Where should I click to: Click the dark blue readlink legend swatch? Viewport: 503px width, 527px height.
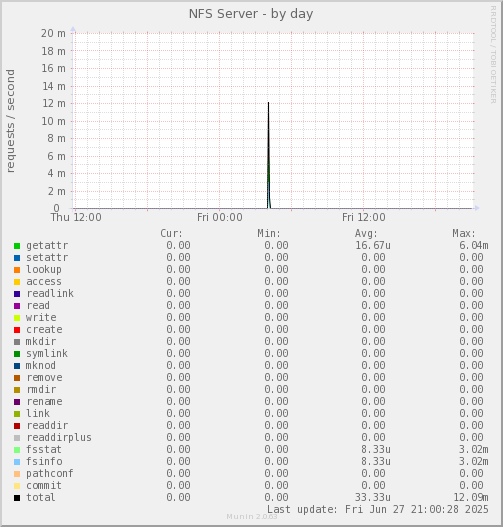tap(17, 294)
